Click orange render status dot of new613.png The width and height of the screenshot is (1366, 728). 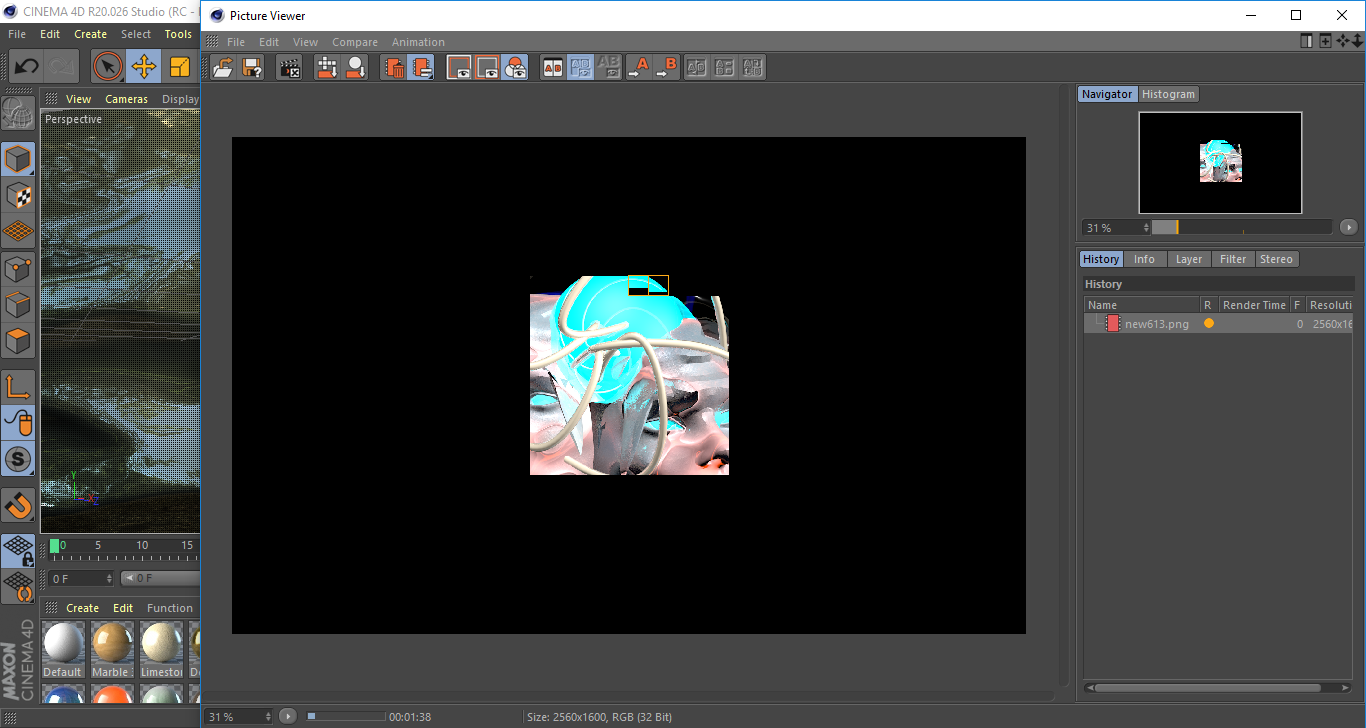point(1209,324)
